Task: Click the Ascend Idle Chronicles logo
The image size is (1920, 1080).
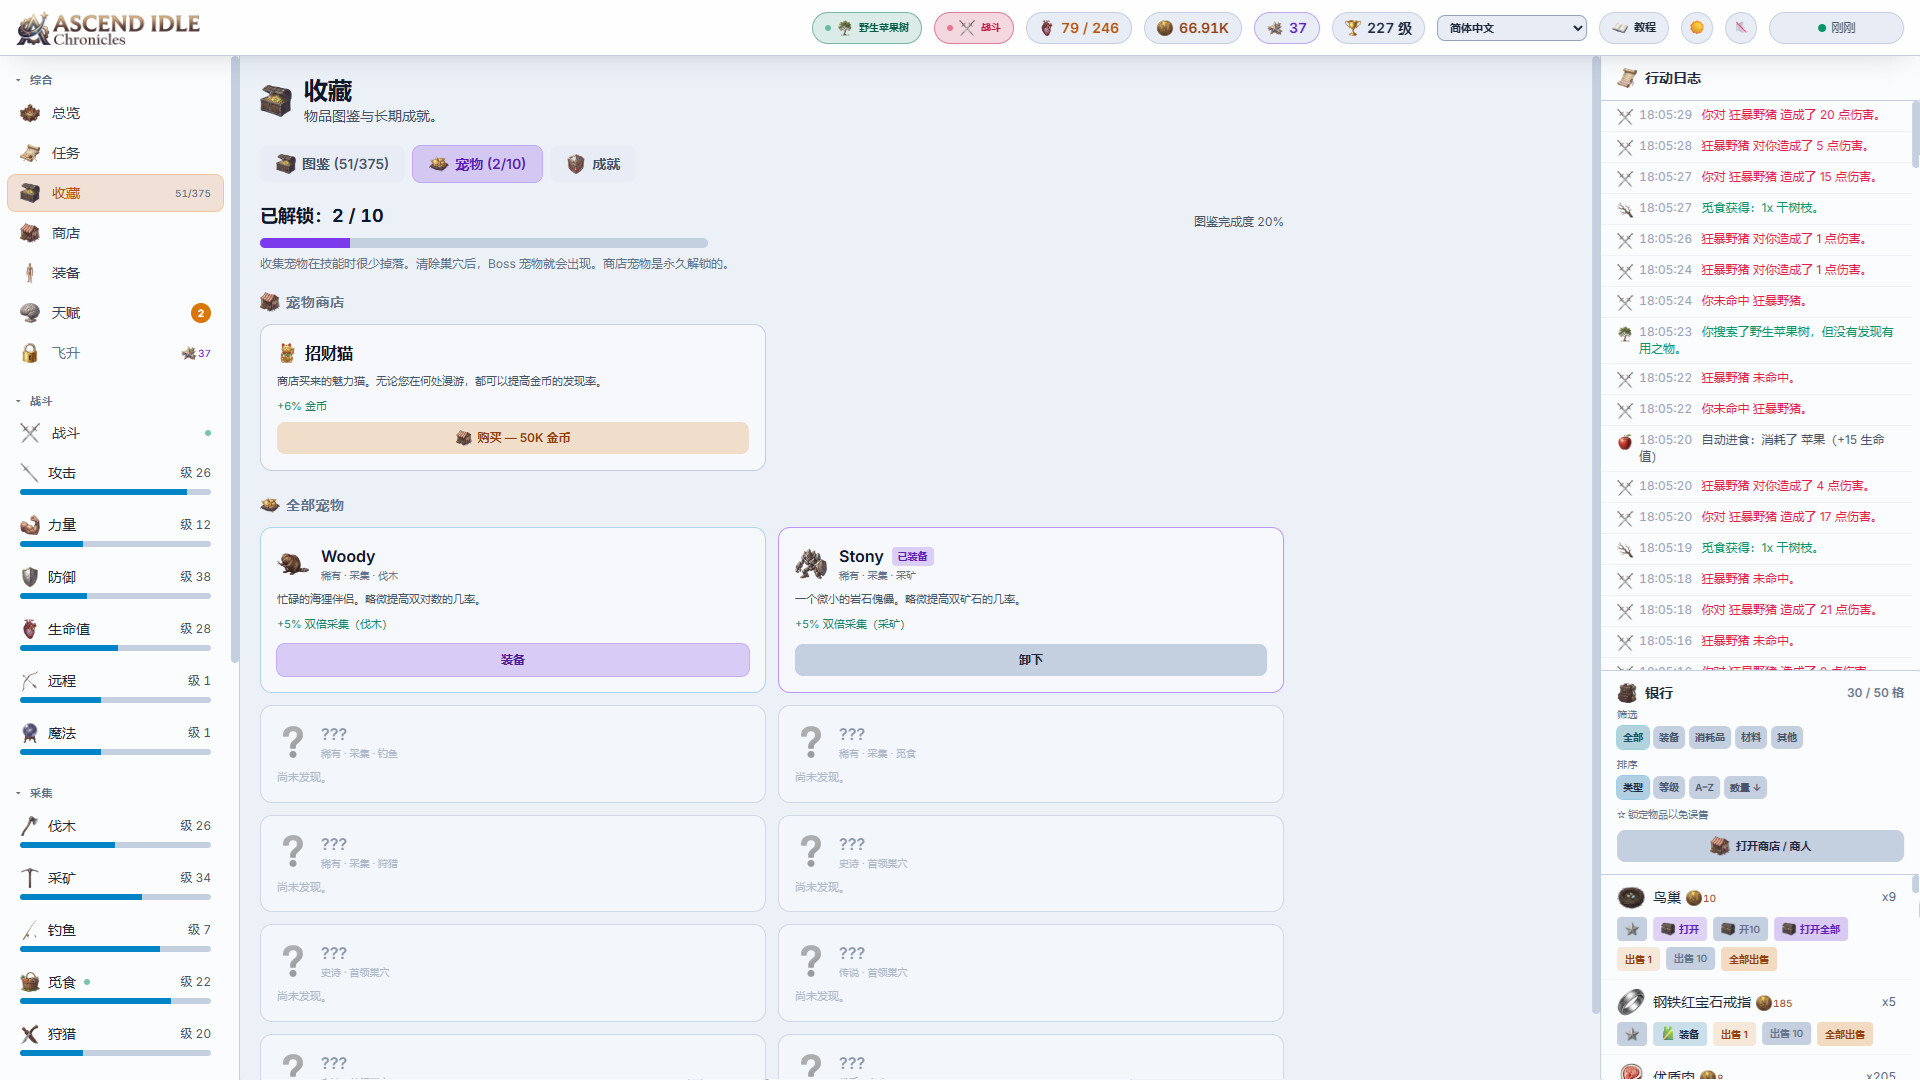Action: 108,28
